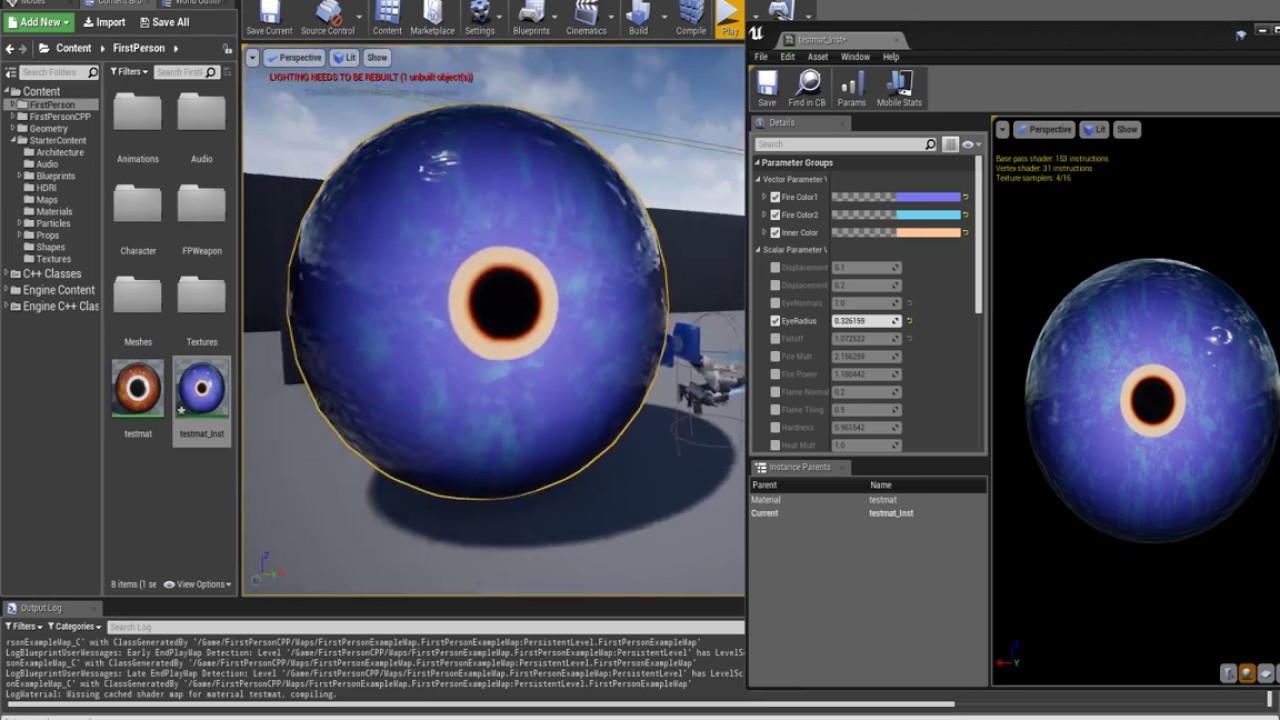Reset EyeRadius to default value
The image size is (1280, 720).
pyautogui.click(x=910, y=321)
